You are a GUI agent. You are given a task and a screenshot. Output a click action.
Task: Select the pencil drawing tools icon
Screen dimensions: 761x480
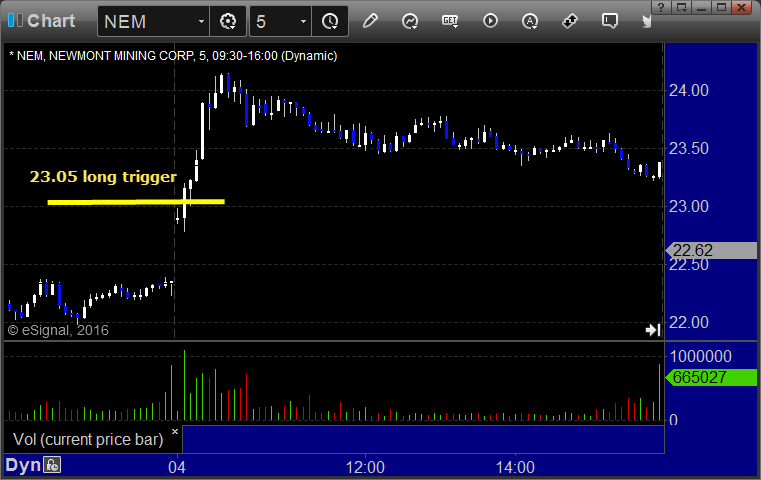(x=370, y=21)
